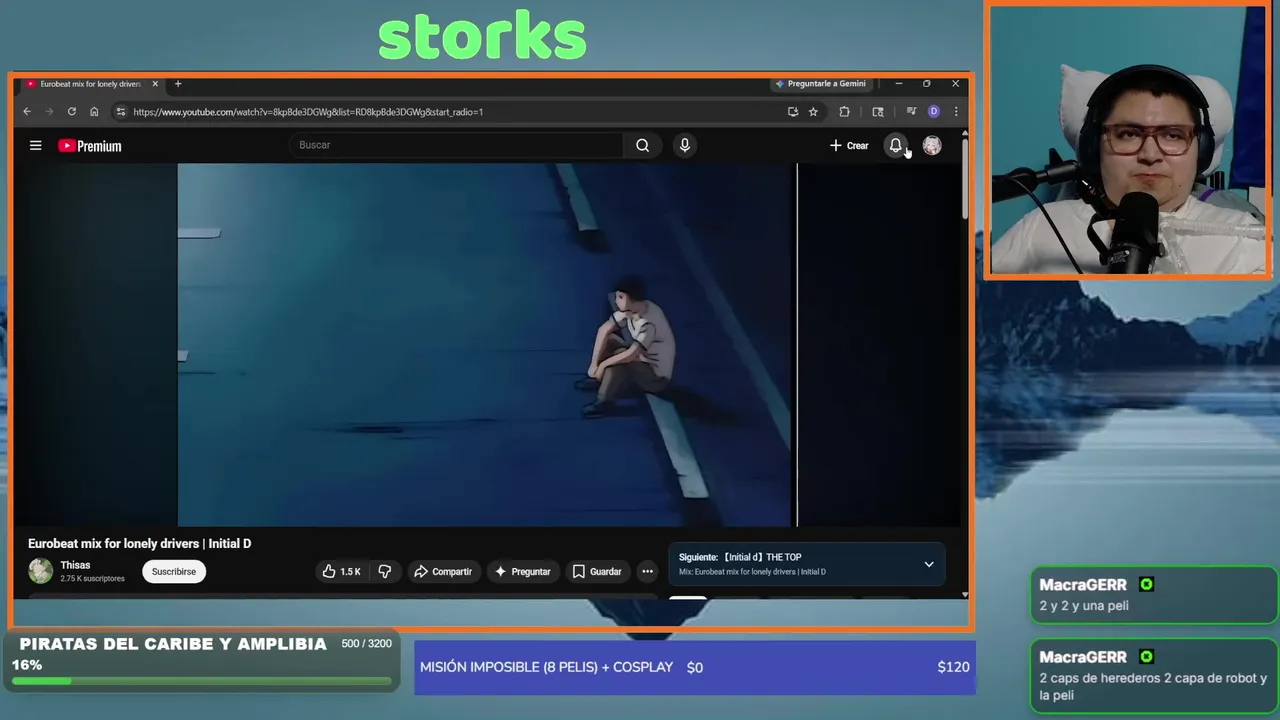
Task: Click inside the Buscar search field
Action: pyautogui.click(x=456, y=145)
